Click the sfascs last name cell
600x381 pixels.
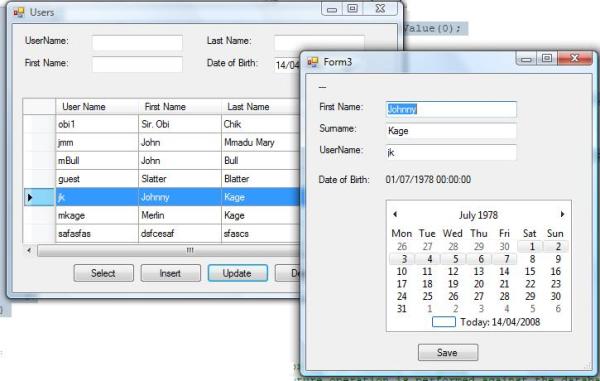point(260,233)
